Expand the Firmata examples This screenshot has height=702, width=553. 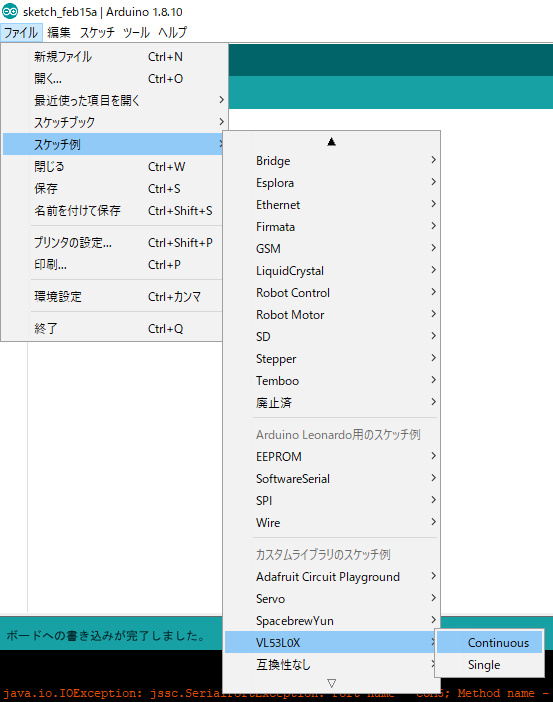pyautogui.click(x=331, y=227)
